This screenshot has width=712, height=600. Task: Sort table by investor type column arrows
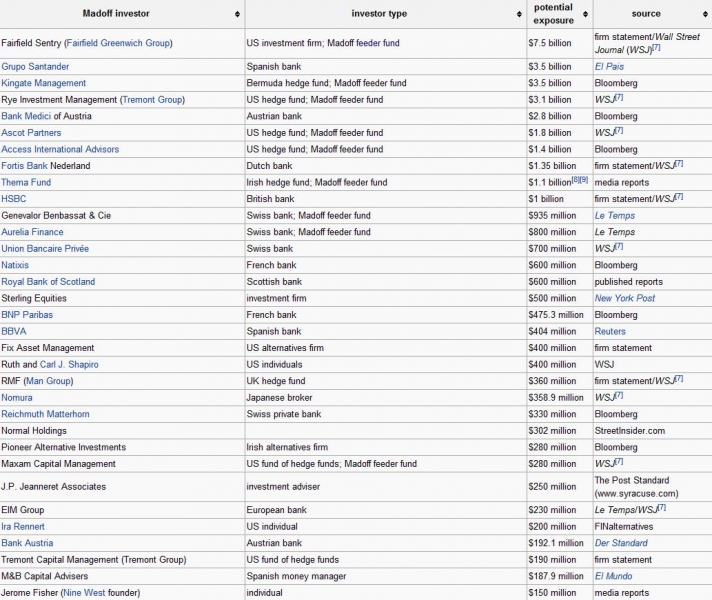click(519, 14)
